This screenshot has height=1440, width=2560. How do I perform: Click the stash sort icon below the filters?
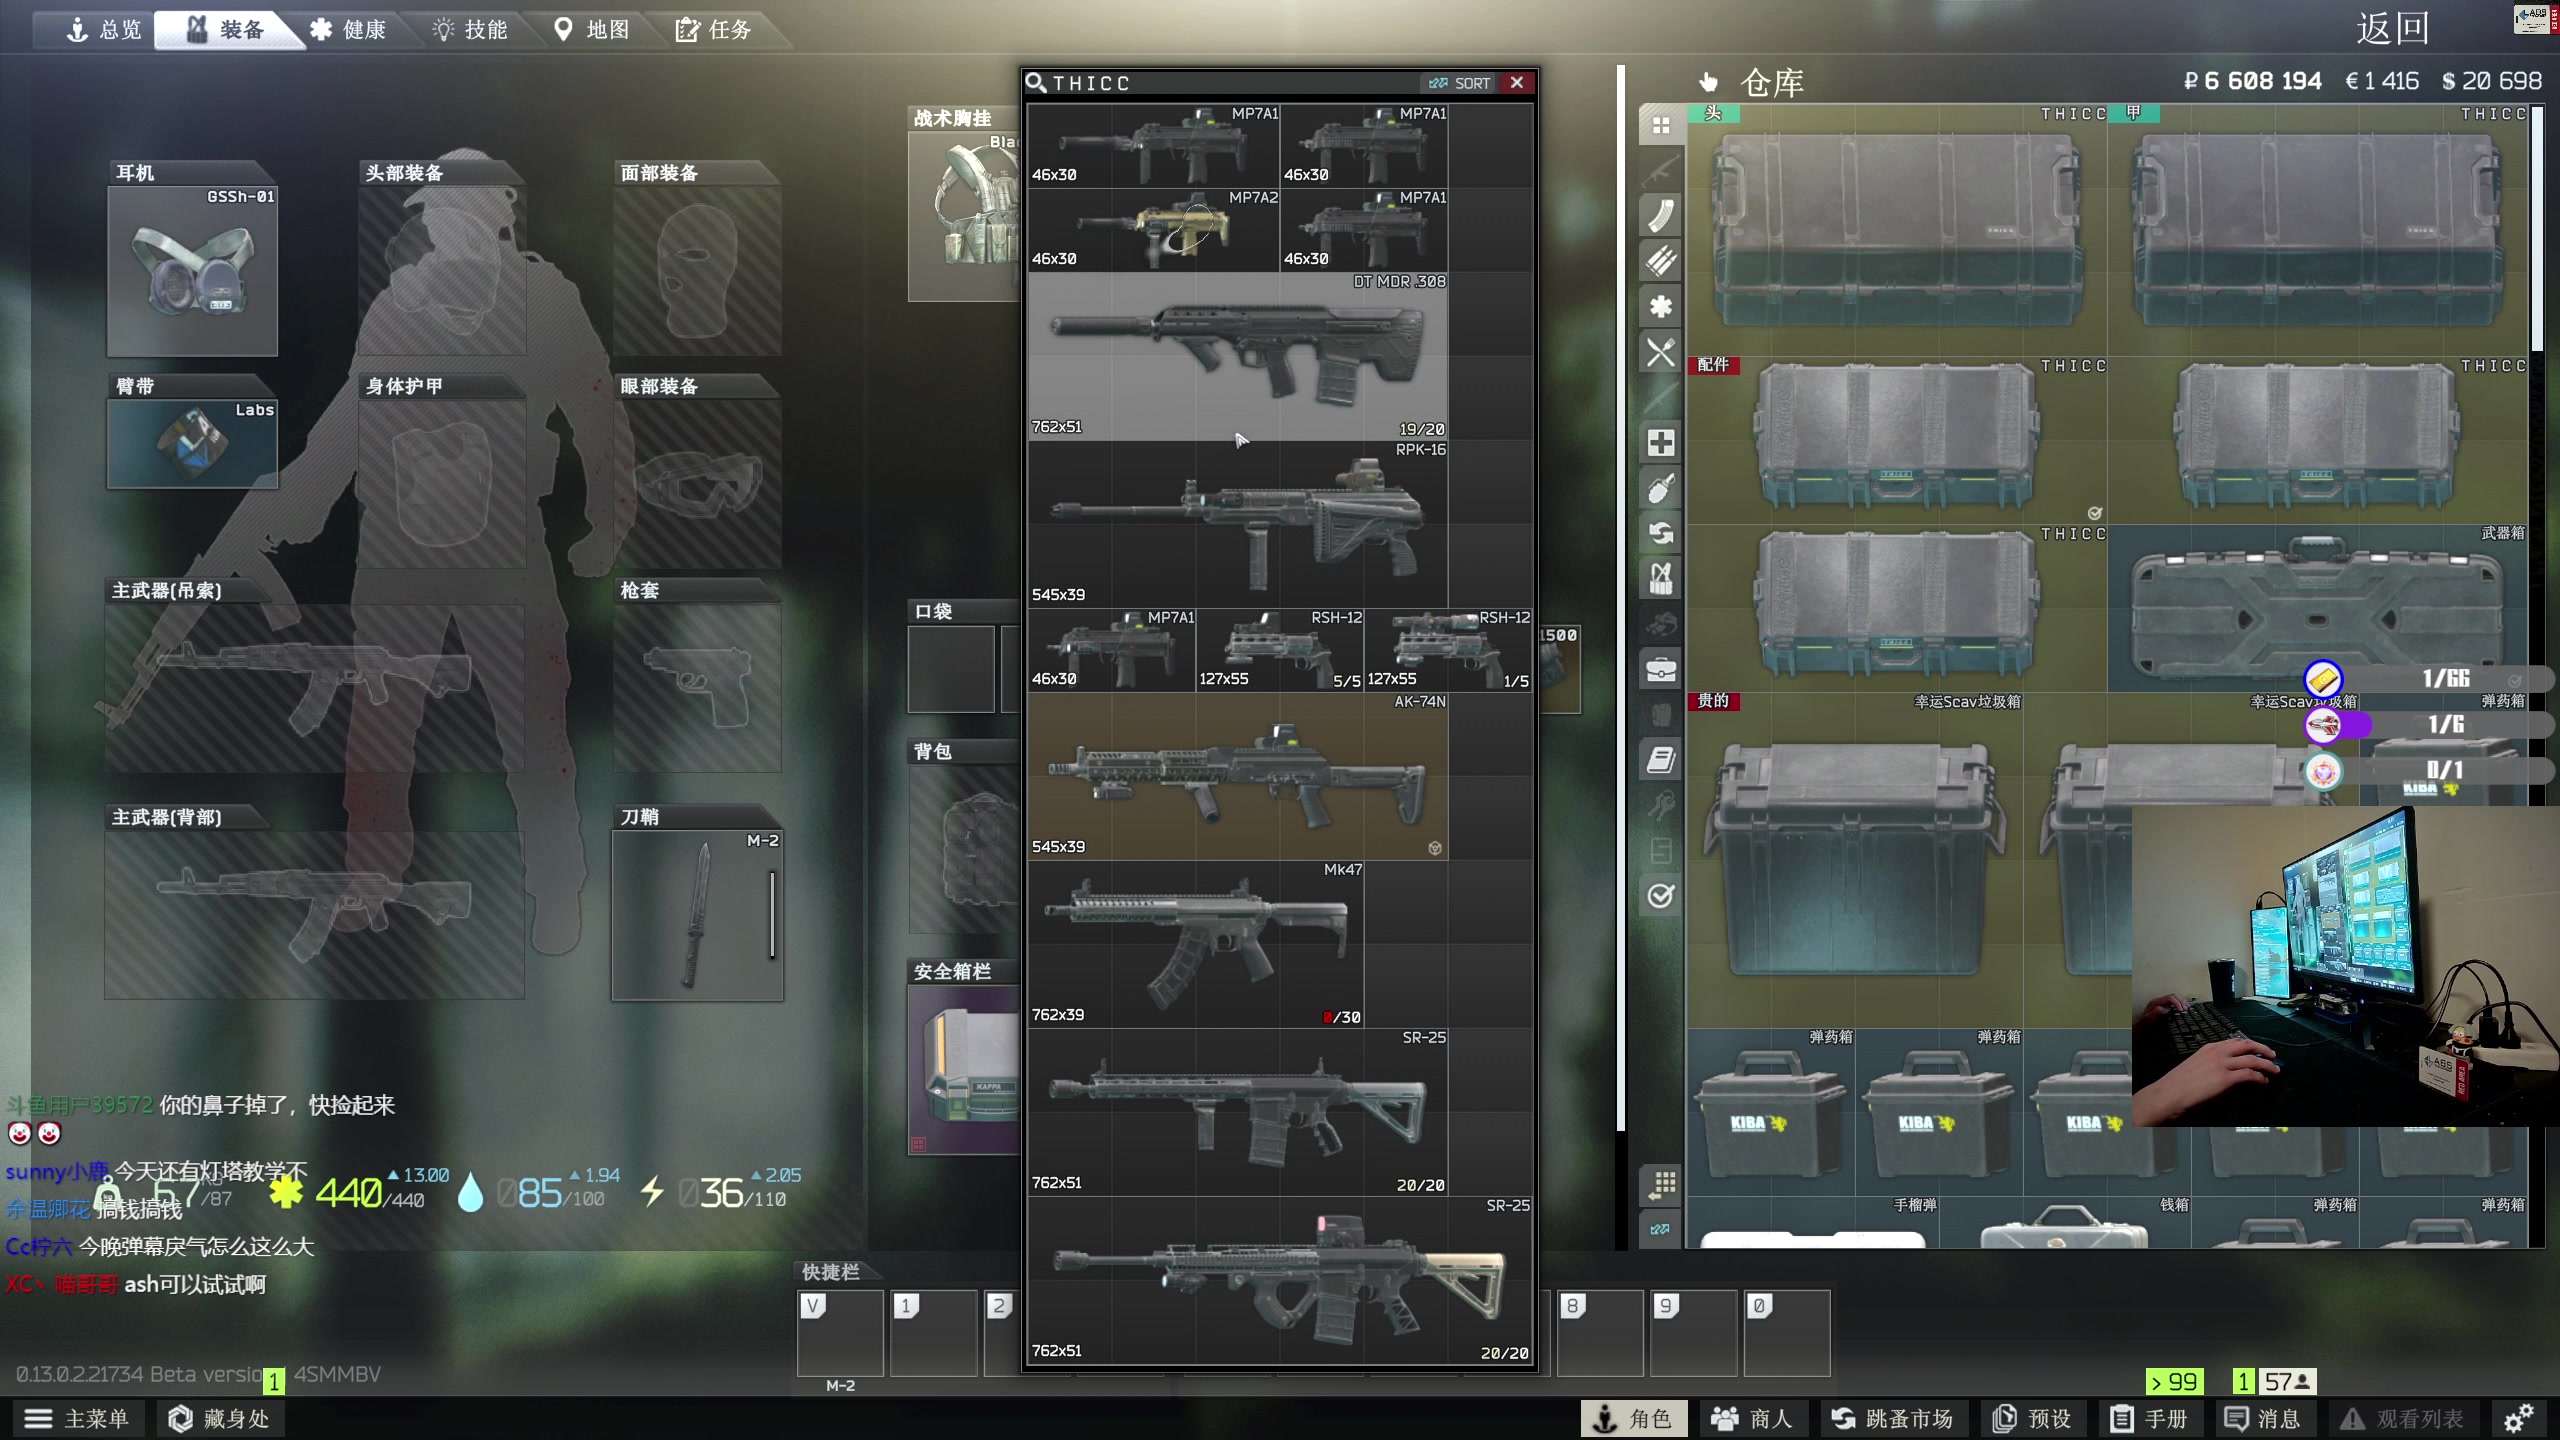tap(1661, 1229)
